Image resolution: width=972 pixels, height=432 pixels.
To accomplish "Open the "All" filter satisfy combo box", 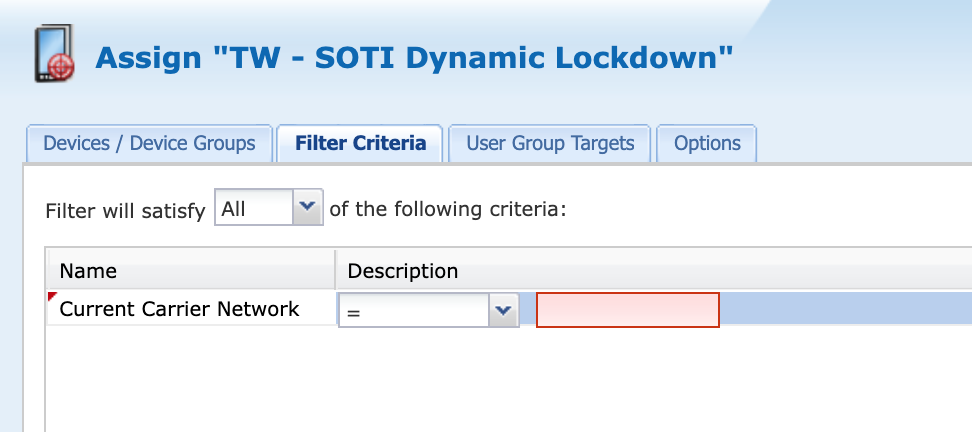I will pyautogui.click(x=255, y=209).
